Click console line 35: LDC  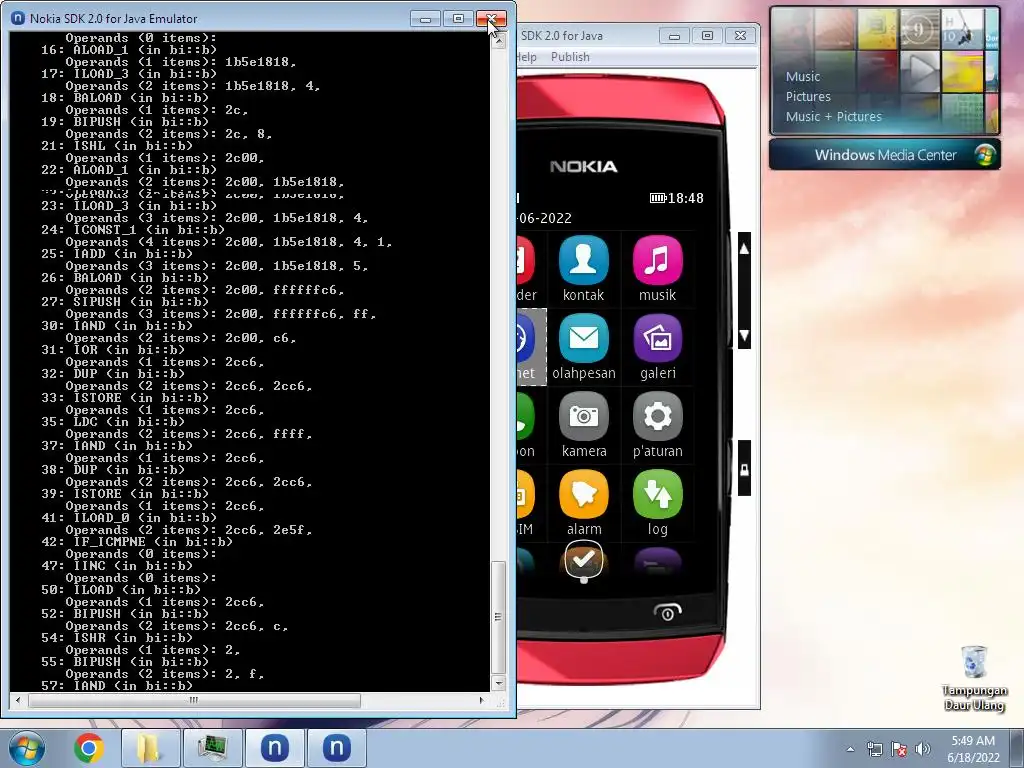(112, 422)
